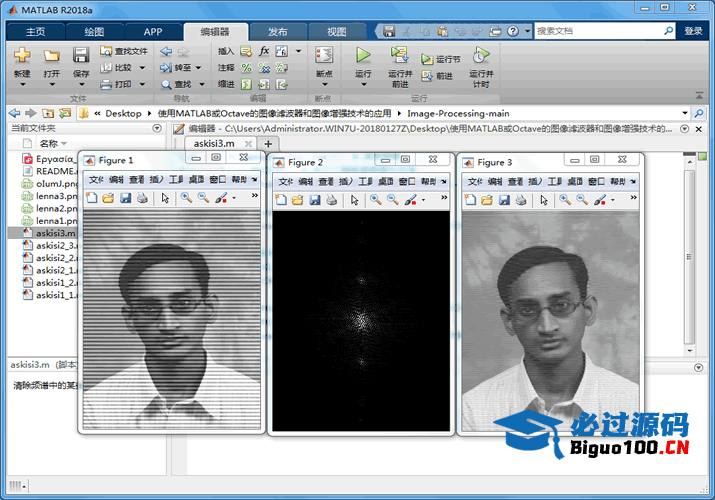Image resolution: width=715 pixels, height=500 pixels.
Task: Click Run and Advance (运行并前进) icon
Action: [400, 55]
